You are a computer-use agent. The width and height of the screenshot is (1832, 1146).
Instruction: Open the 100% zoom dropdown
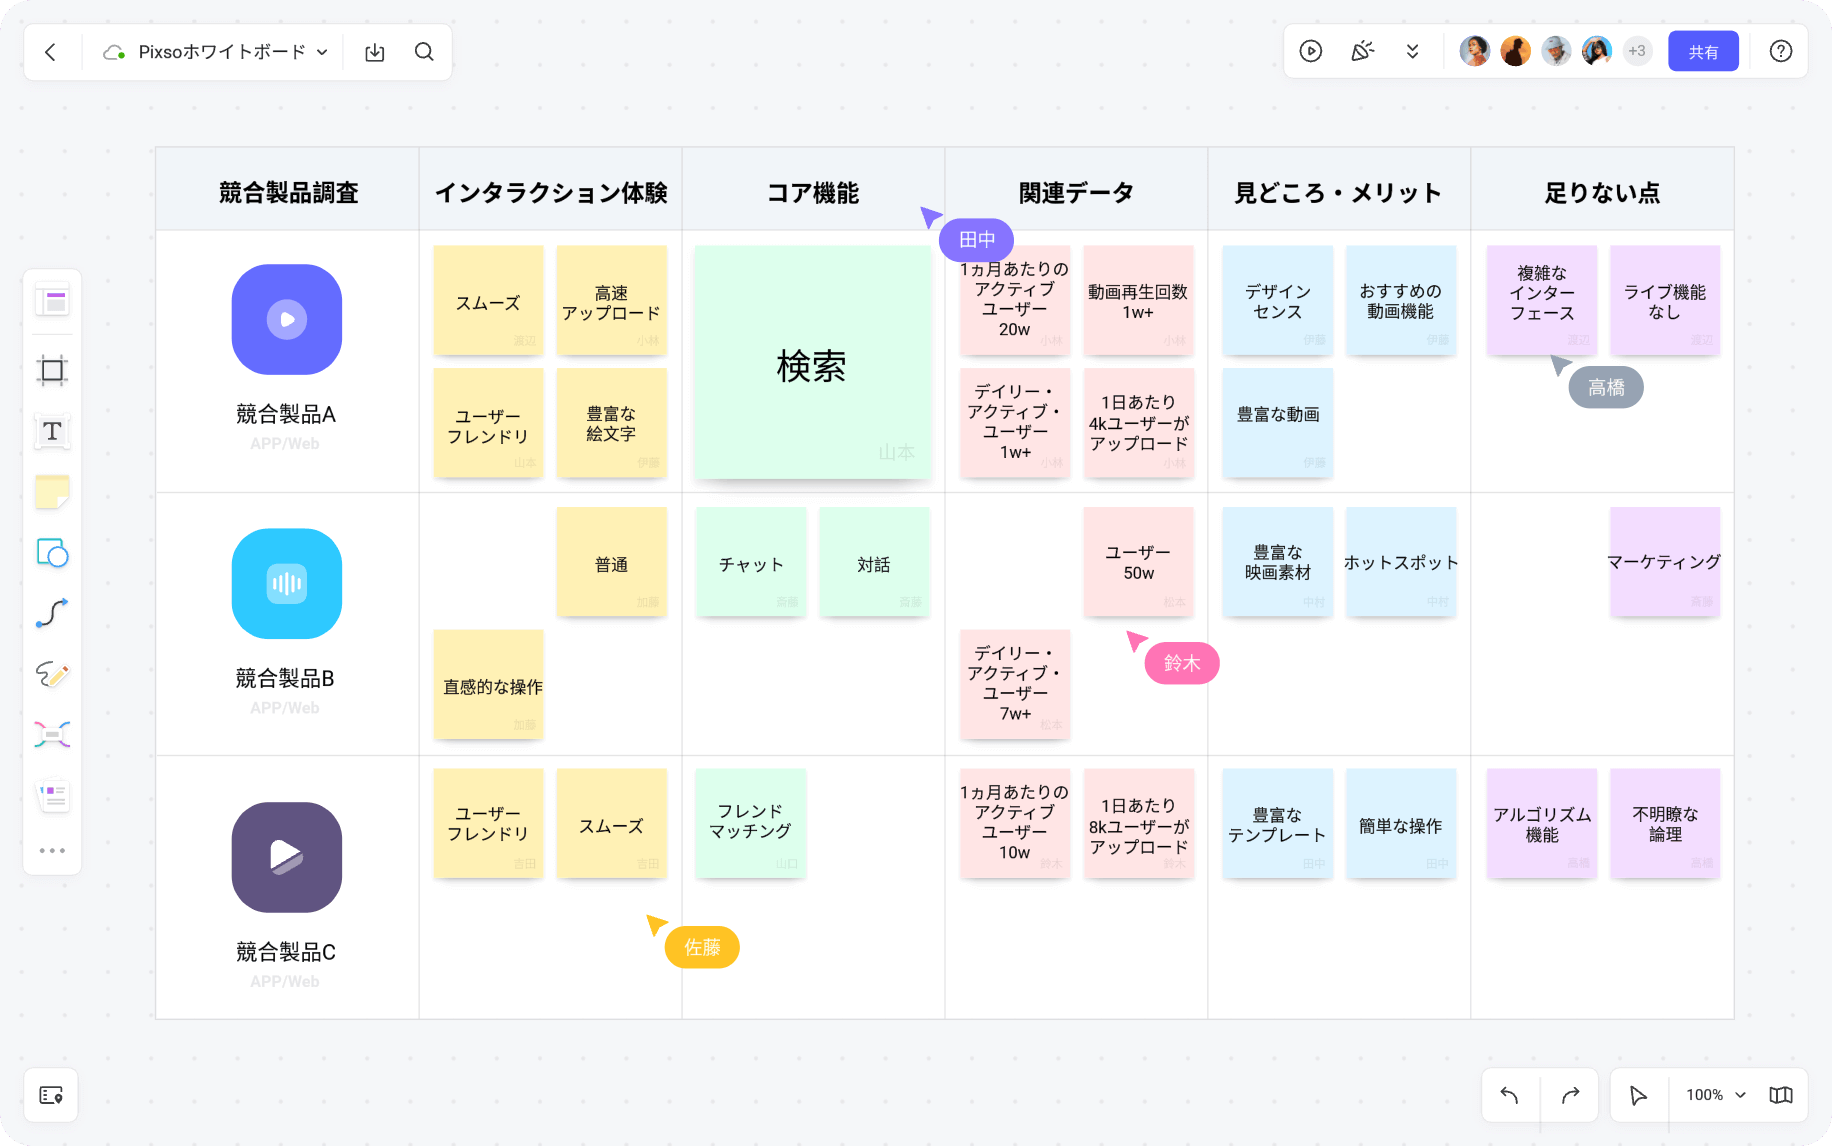click(1716, 1095)
